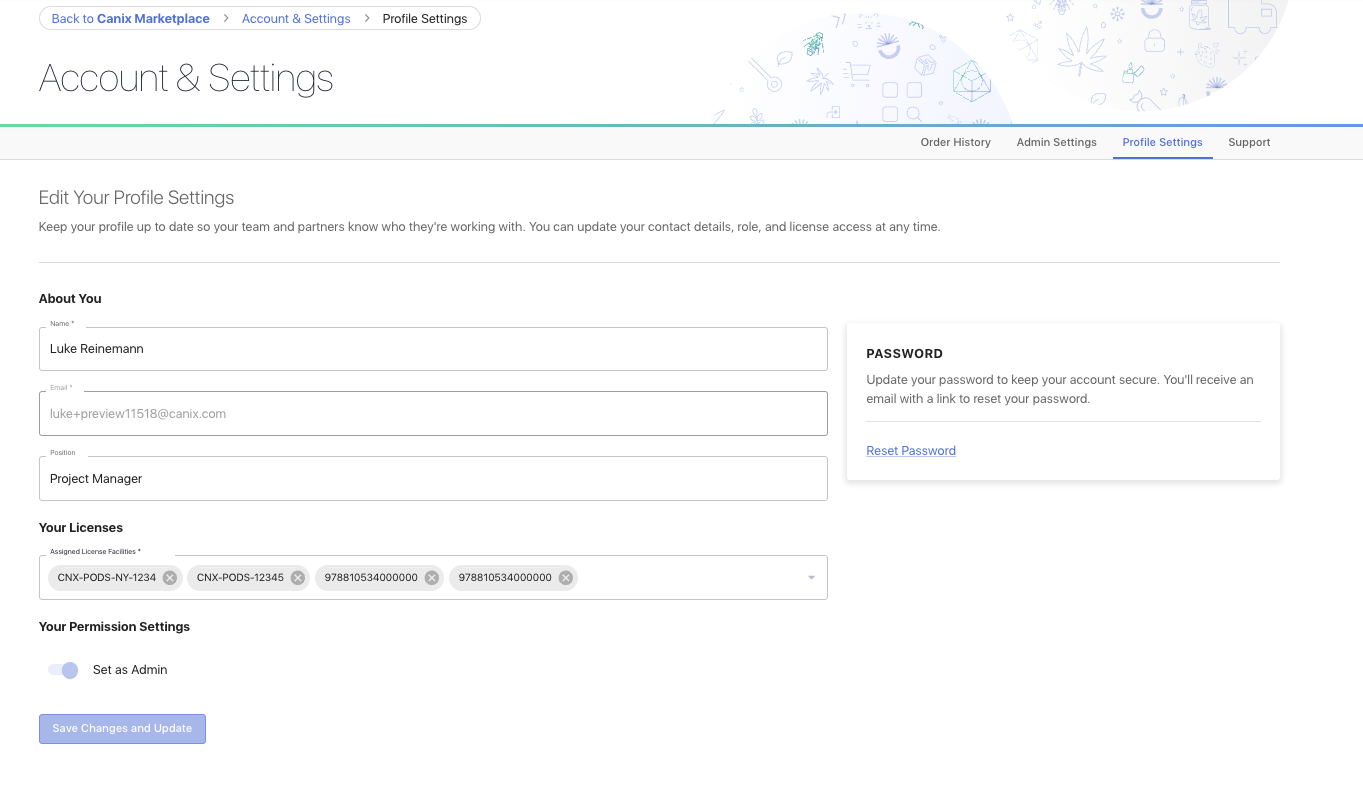The height and width of the screenshot is (790, 1363).
Task: Click the Position field showing Project Manager
Action: click(x=432, y=479)
